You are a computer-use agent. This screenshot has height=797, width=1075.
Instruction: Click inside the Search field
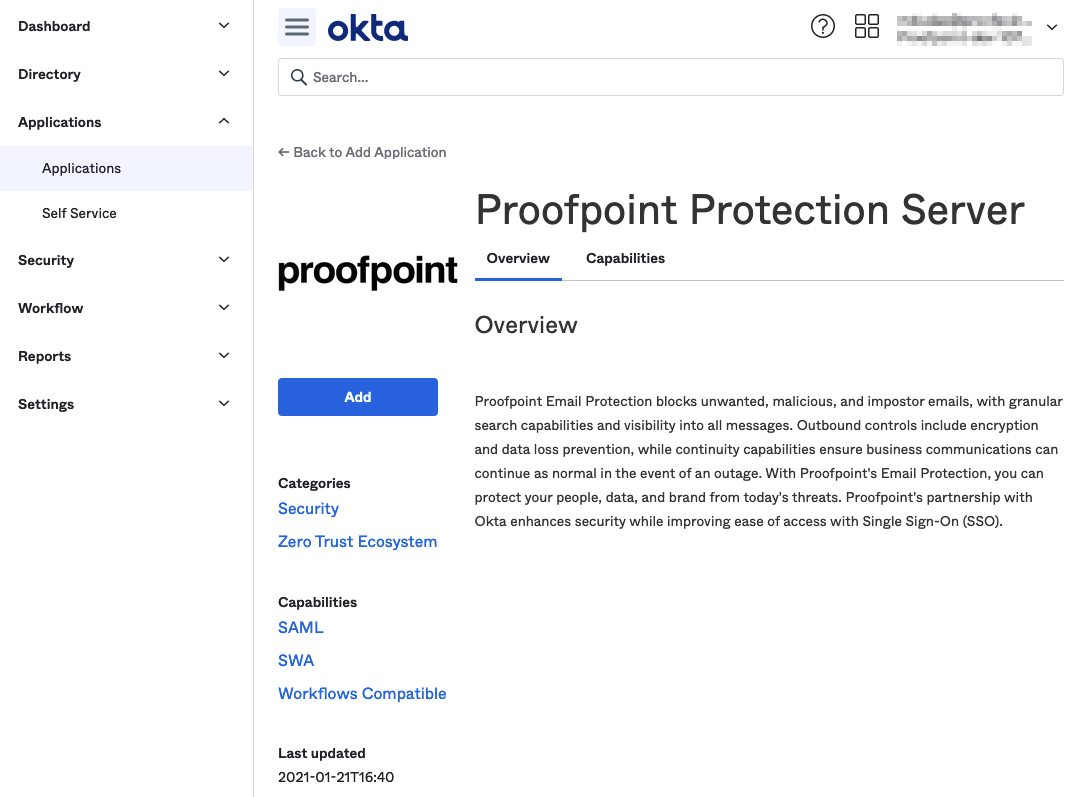(670, 76)
